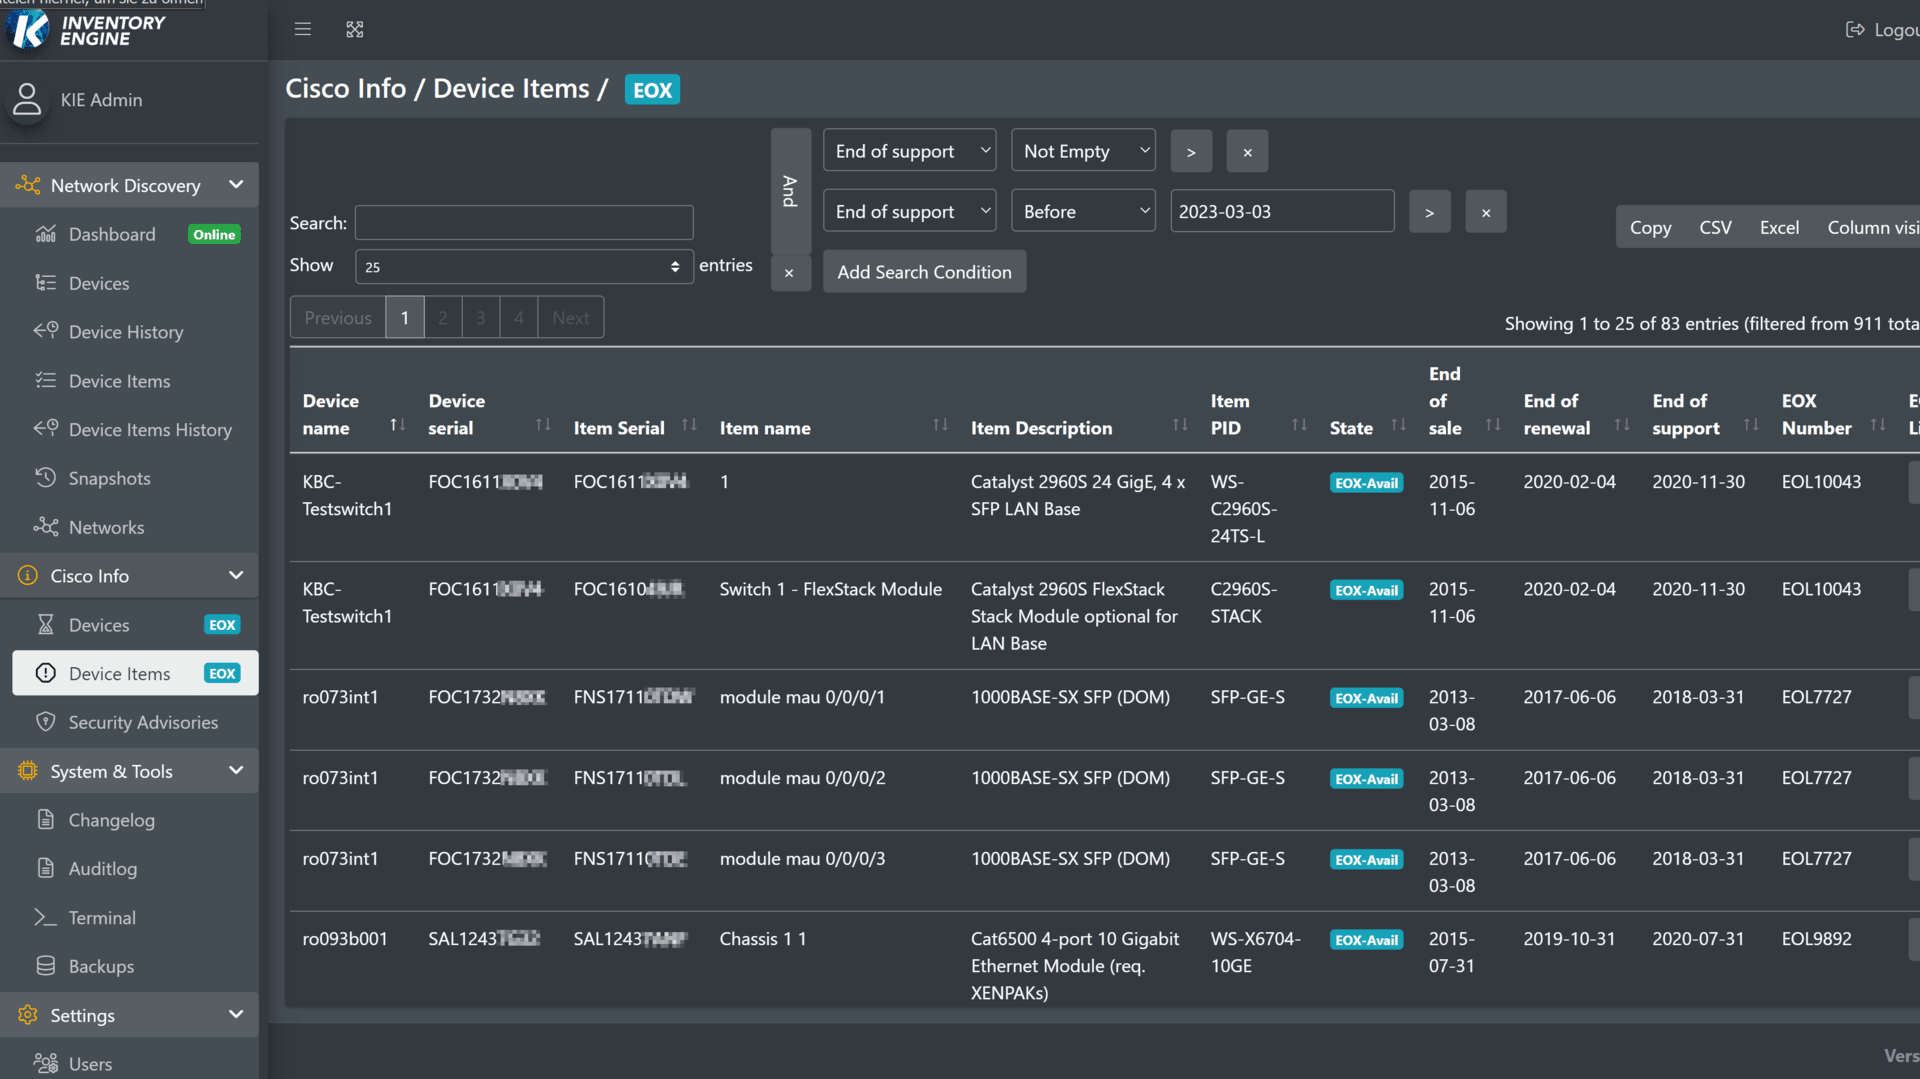The width and height of the screenshot is (1920, 1079).
Task: Click Add Search Condition button
Action: 924,272
